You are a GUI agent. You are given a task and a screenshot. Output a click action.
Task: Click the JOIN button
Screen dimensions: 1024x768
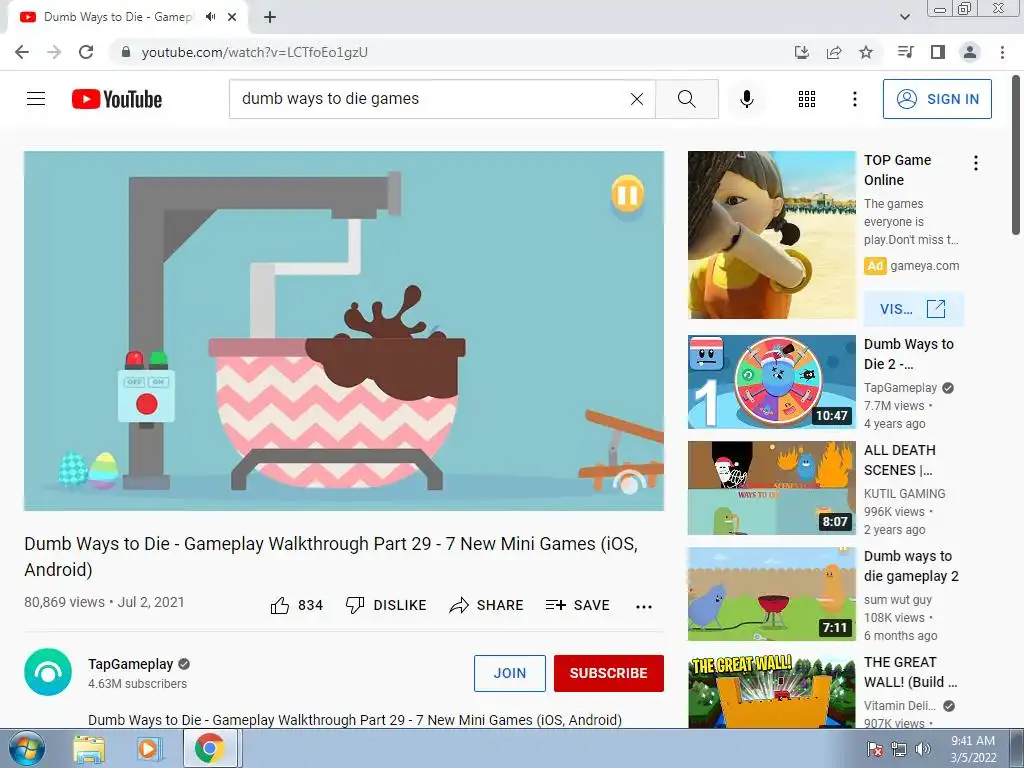pyautogui.click(x=509, y=673)
